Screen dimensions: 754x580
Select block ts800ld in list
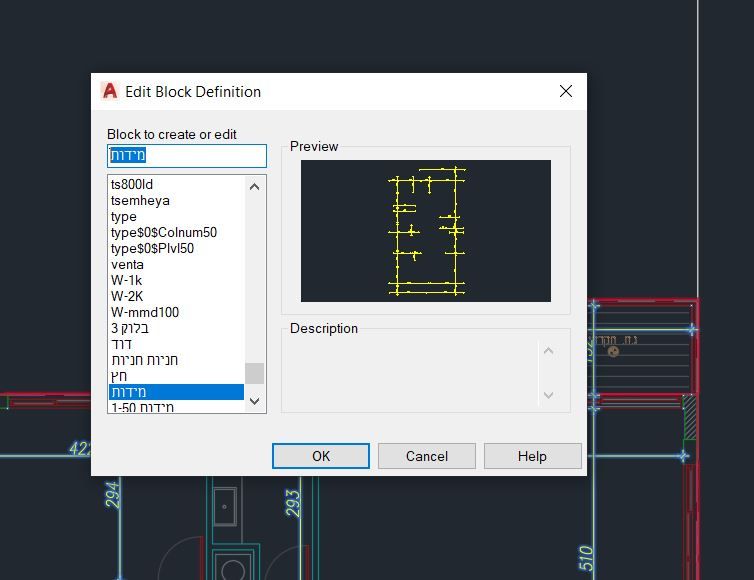[x=176, y=184]
